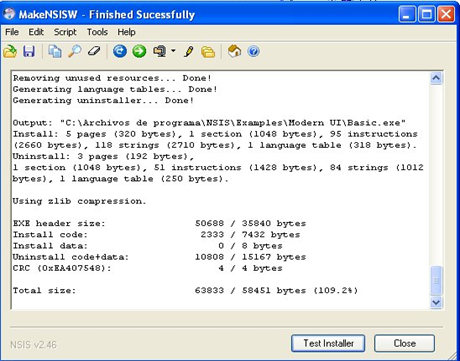
Task: Click 'Generating language tables... Done!' line
Action: (x=115, y=89)
